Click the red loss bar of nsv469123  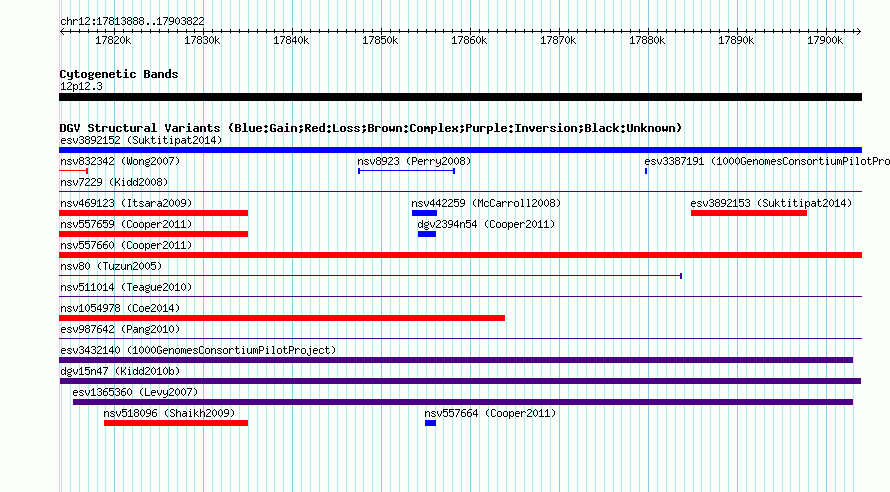[153, 213]
